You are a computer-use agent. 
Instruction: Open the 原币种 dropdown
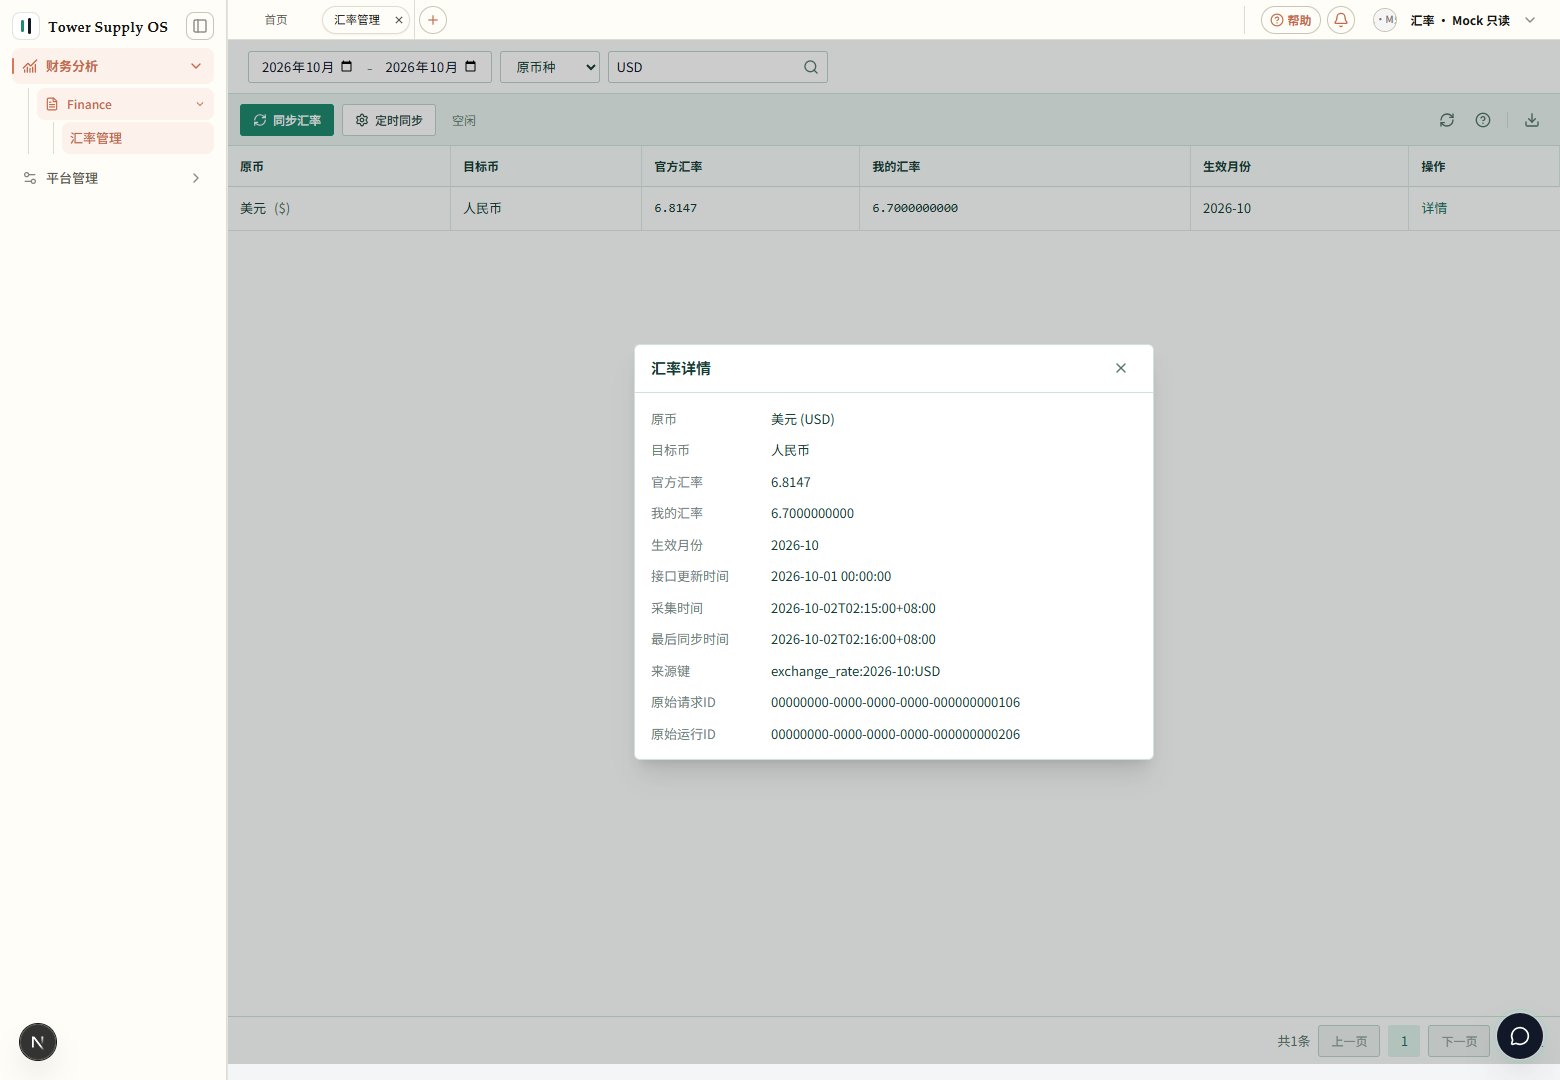pos(550,67)
